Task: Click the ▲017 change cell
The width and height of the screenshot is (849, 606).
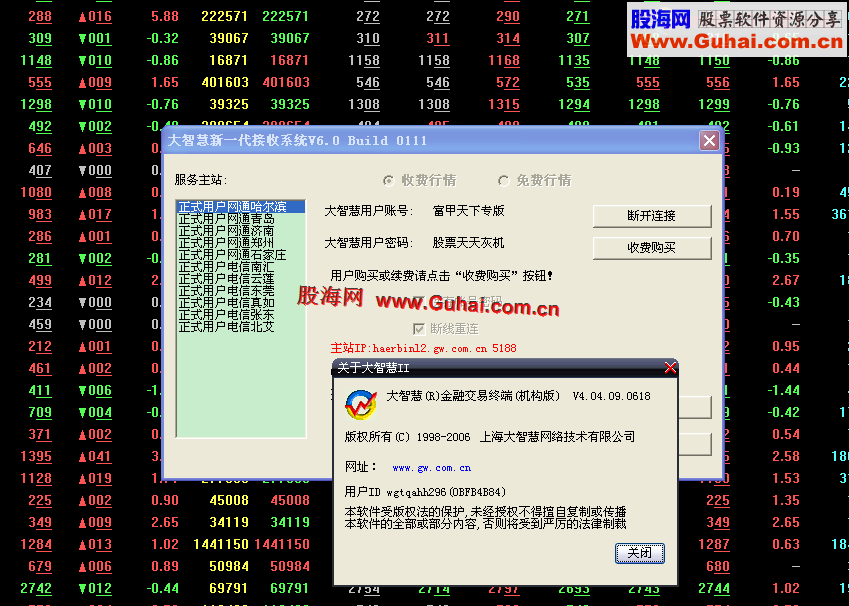Action: [x=95, y=214]
